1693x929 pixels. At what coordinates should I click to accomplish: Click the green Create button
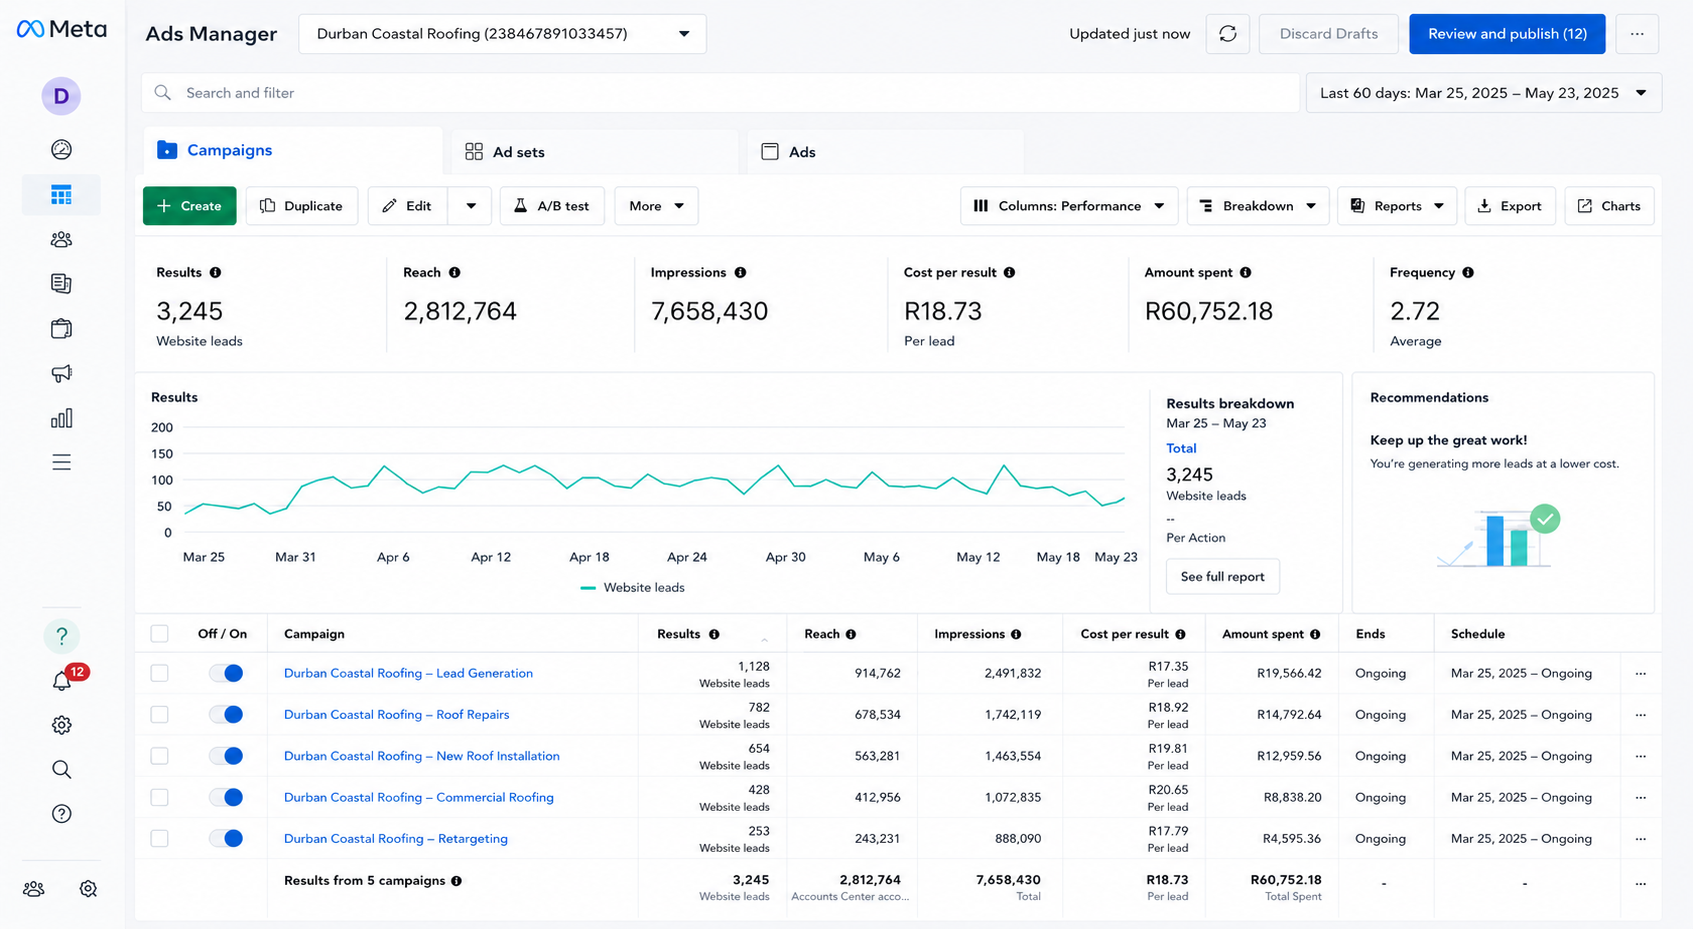pyautogui.click(x=190, y=206)
